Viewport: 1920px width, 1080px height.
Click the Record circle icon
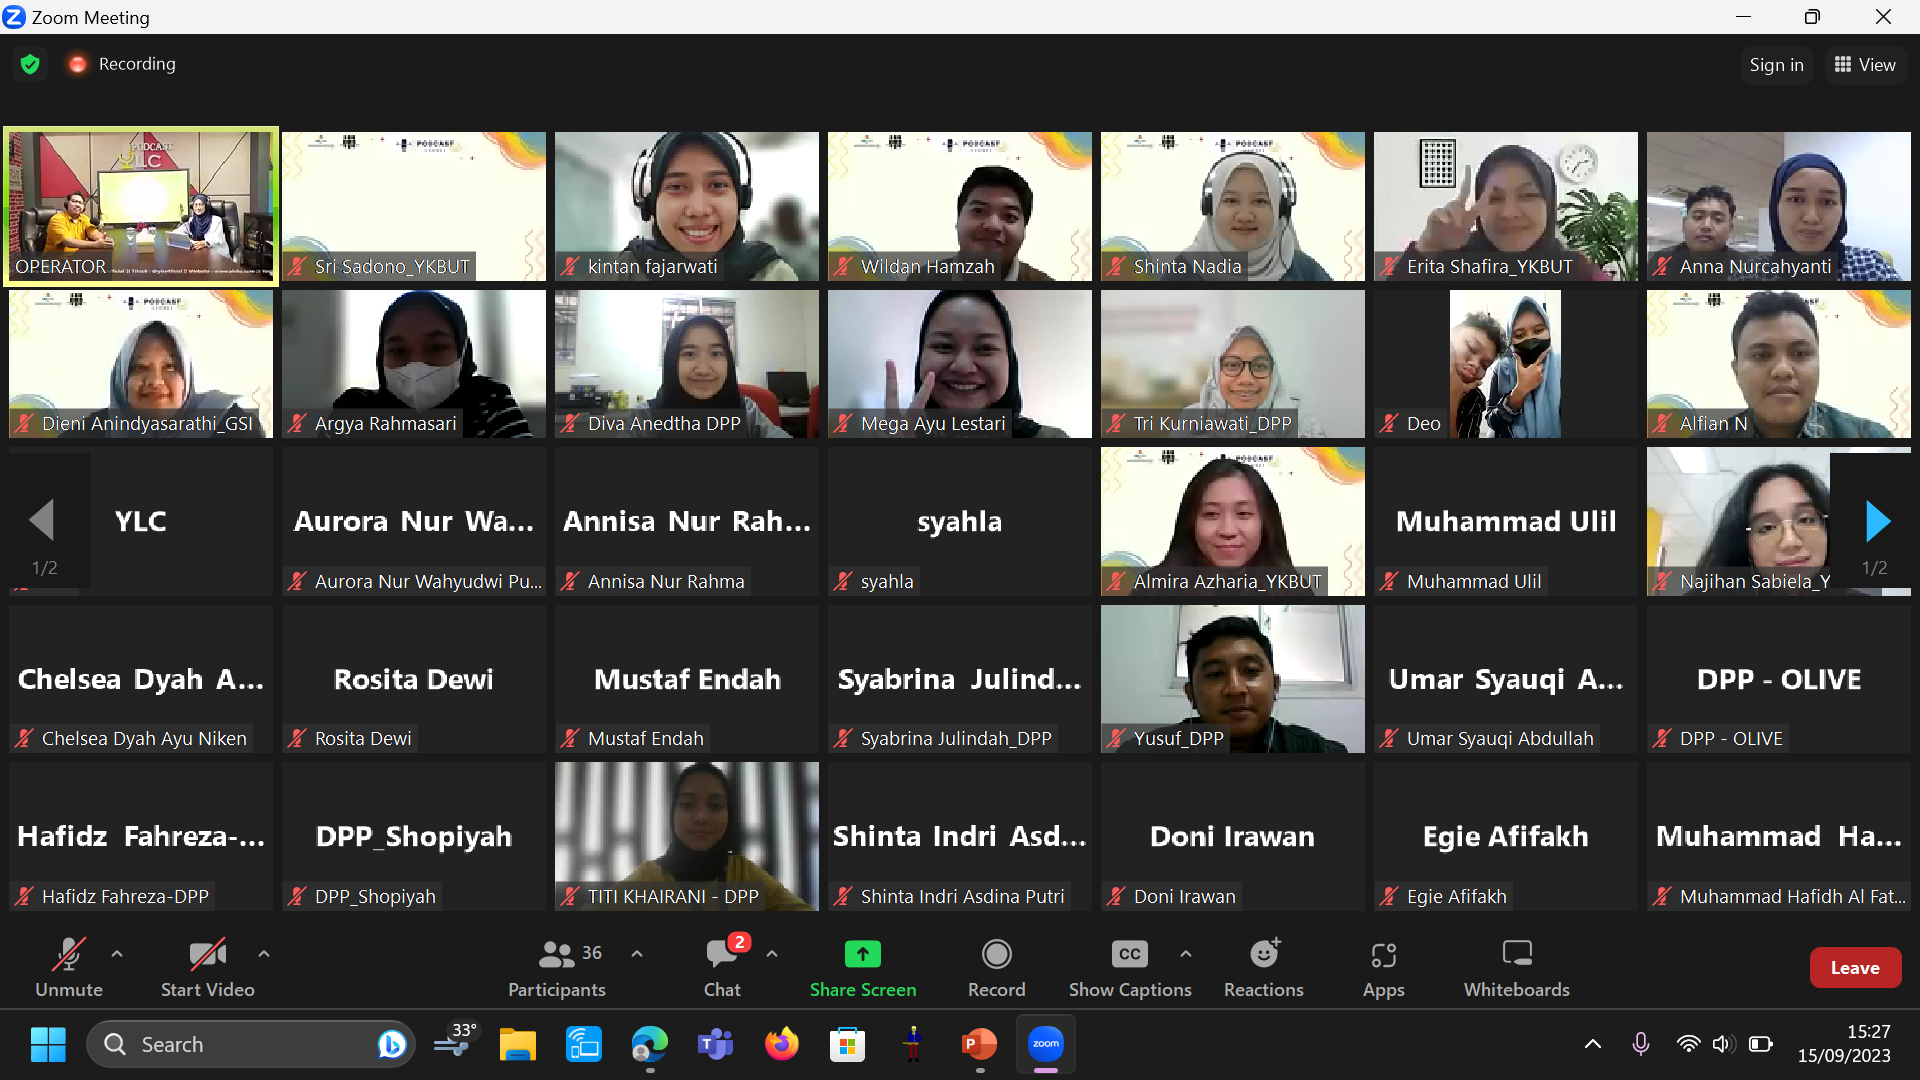click(x=996, y=955)
